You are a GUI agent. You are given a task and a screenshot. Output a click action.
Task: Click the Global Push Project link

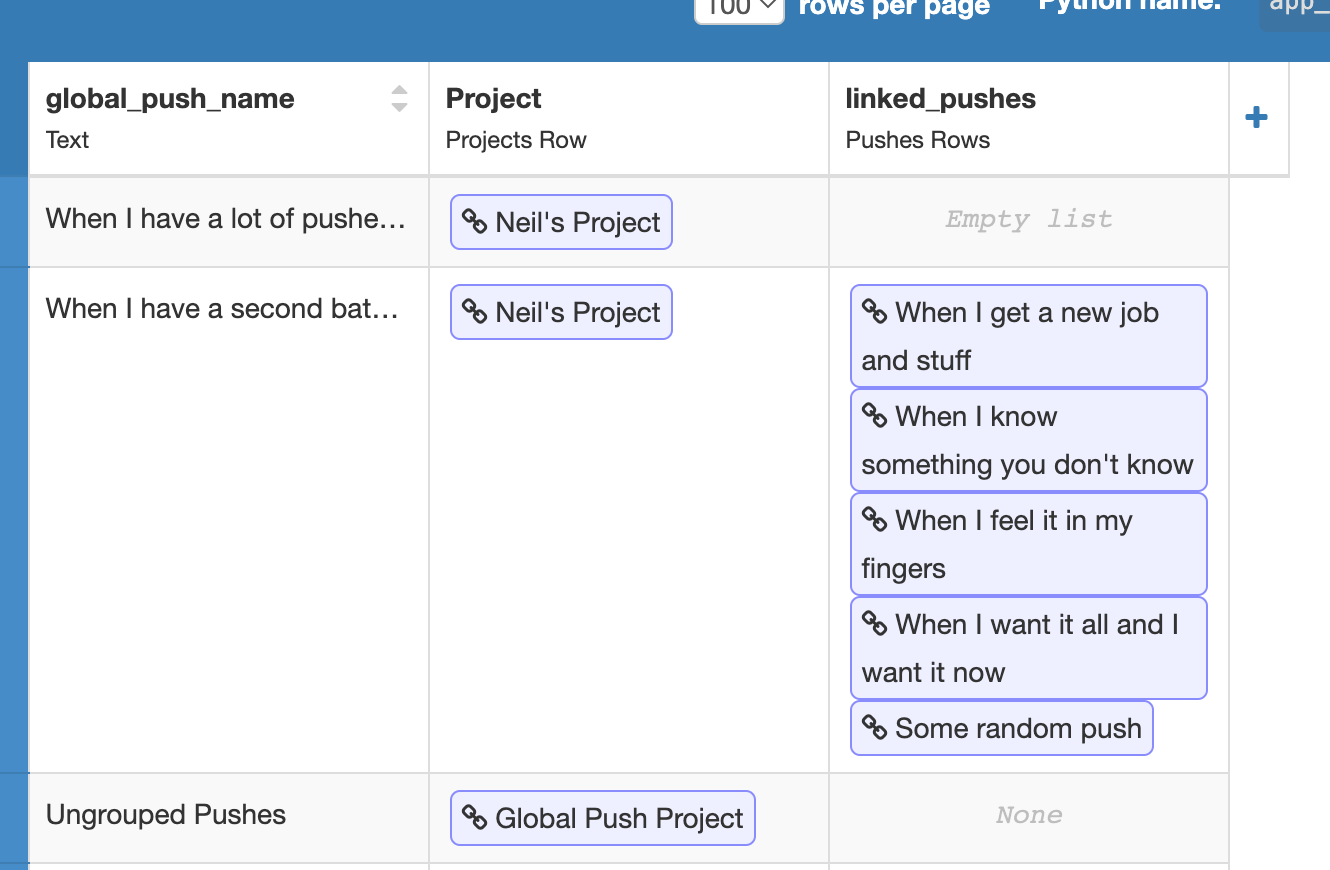tap(602, 818)
